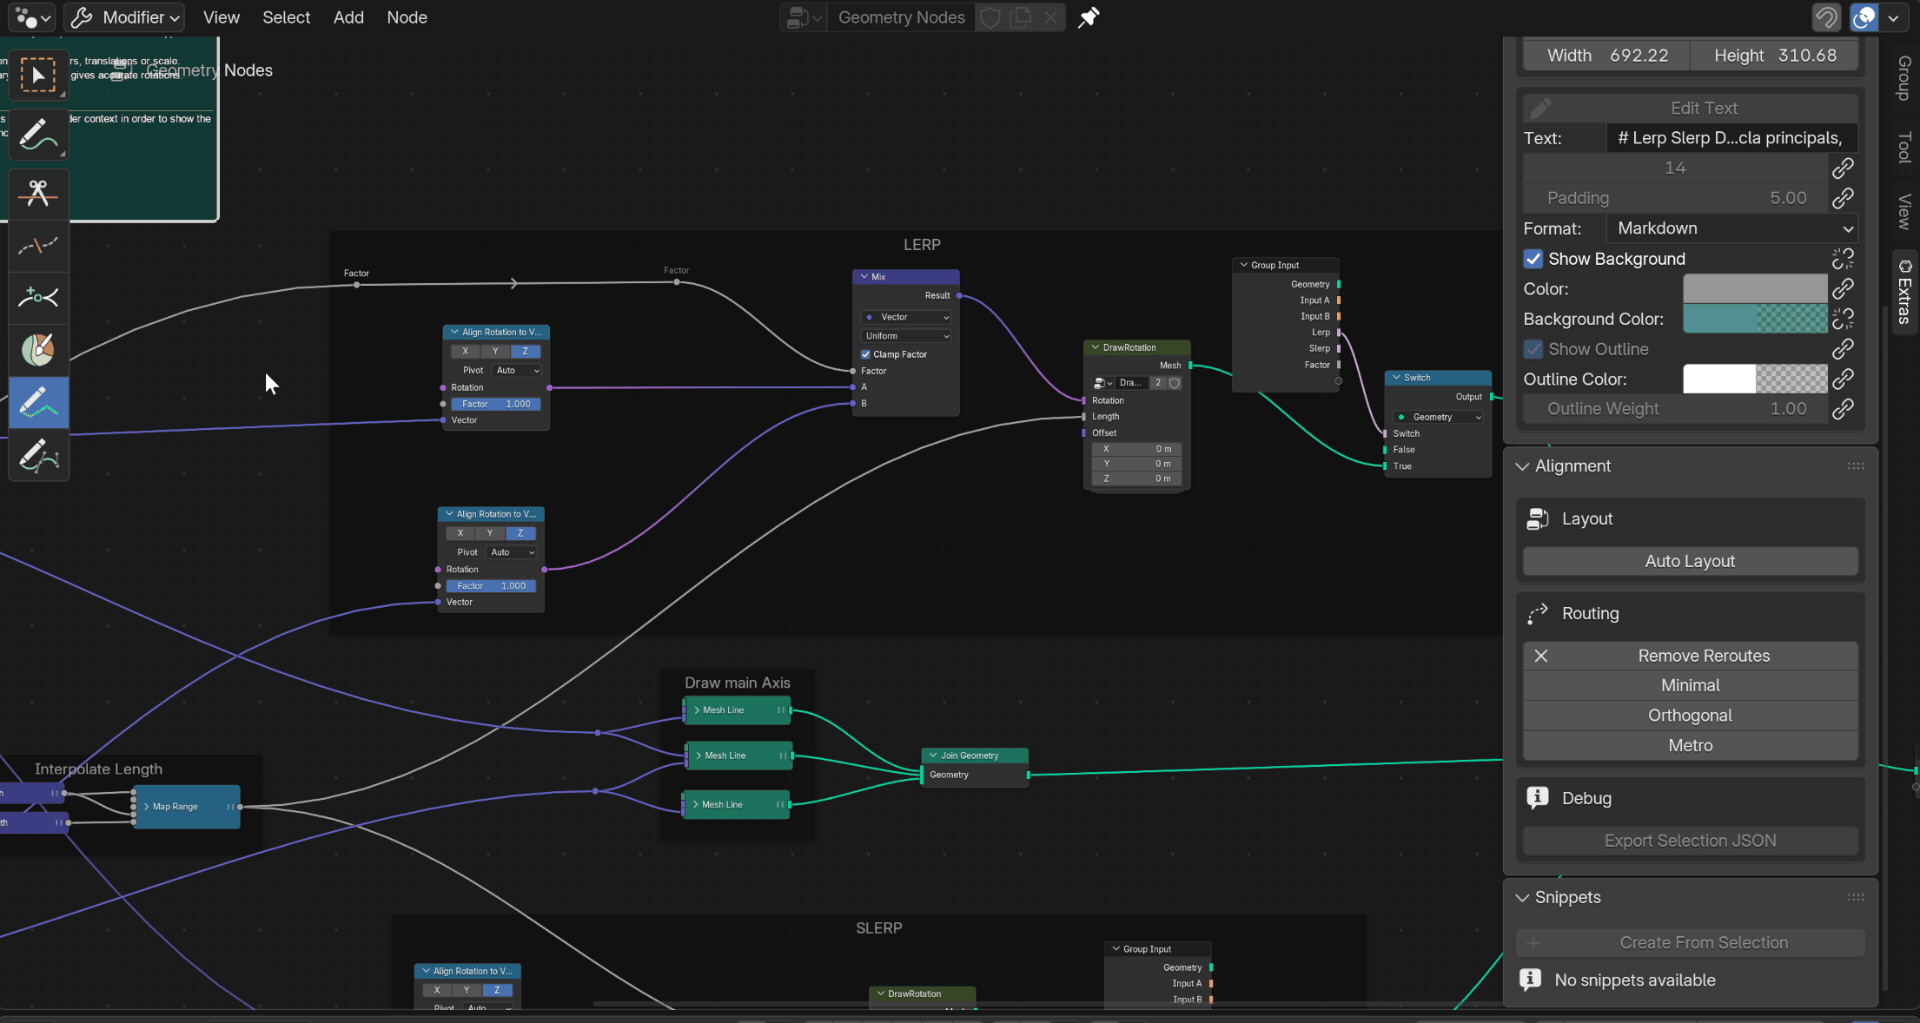Click the unlinked icon beside Background Color
Image resolution: width=1920 pixels, height=1023 pixels.
[1843, 319]
